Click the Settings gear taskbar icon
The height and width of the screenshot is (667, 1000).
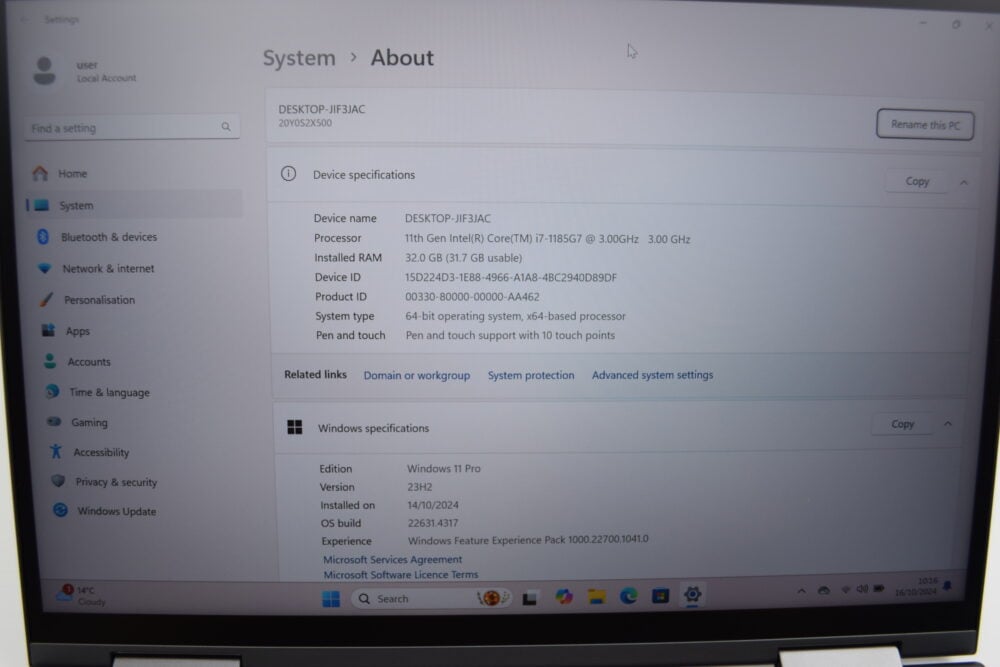[693, 595]
